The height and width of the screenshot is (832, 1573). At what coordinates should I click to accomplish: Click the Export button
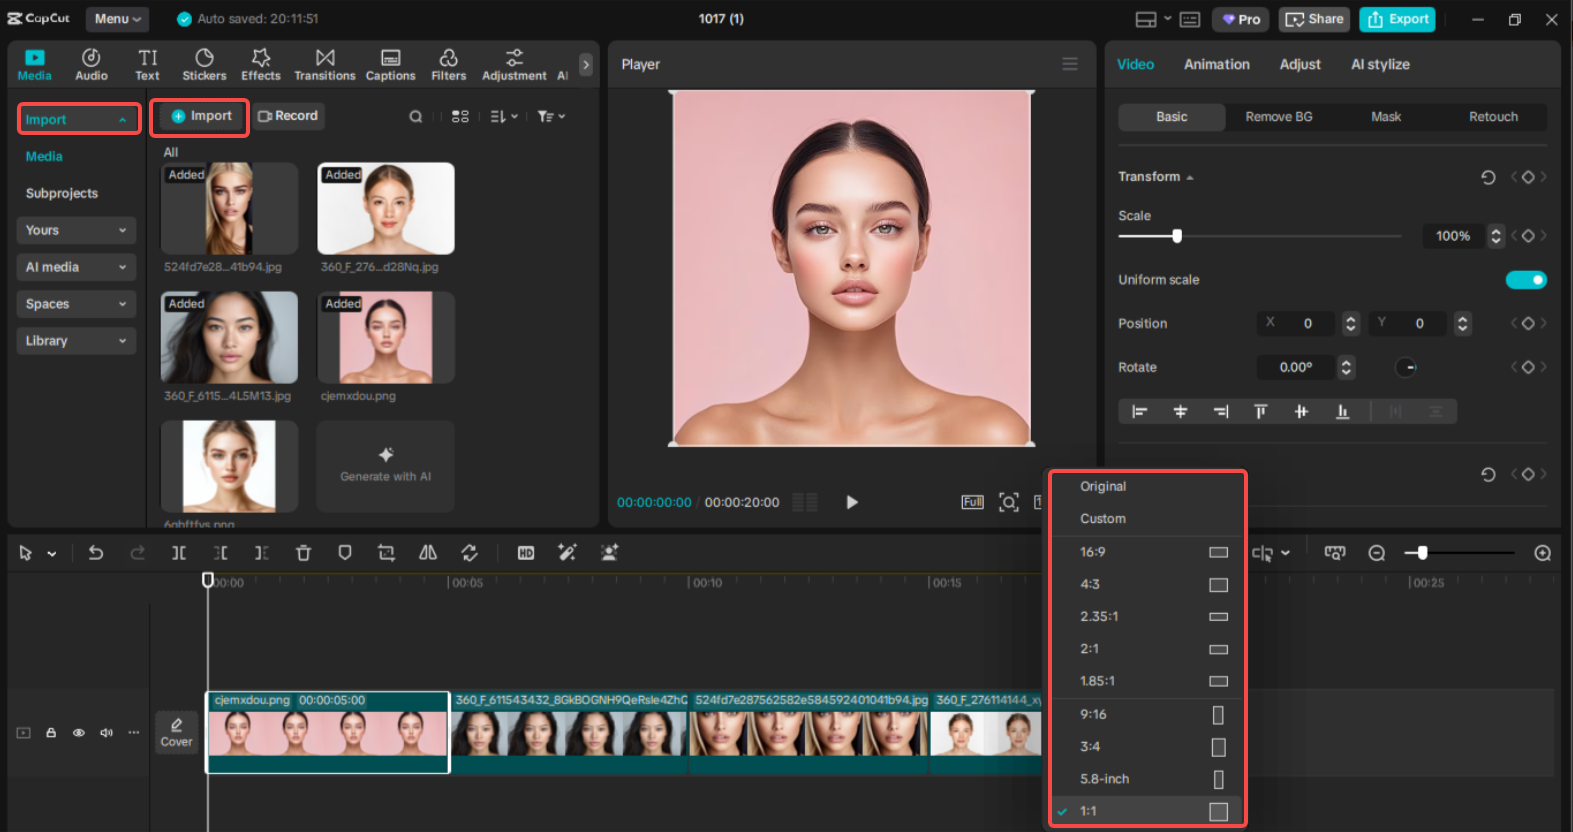tap(1397, 19)
